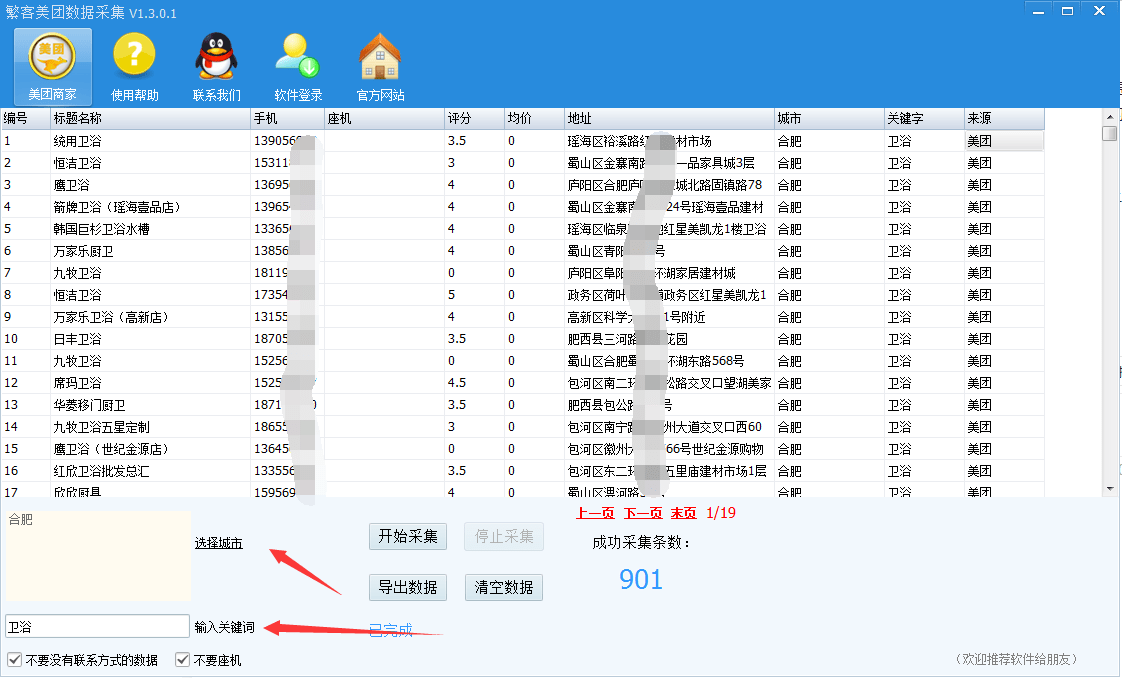Open 选择城市 link
1122x678 pixels.
coord(218,543)
